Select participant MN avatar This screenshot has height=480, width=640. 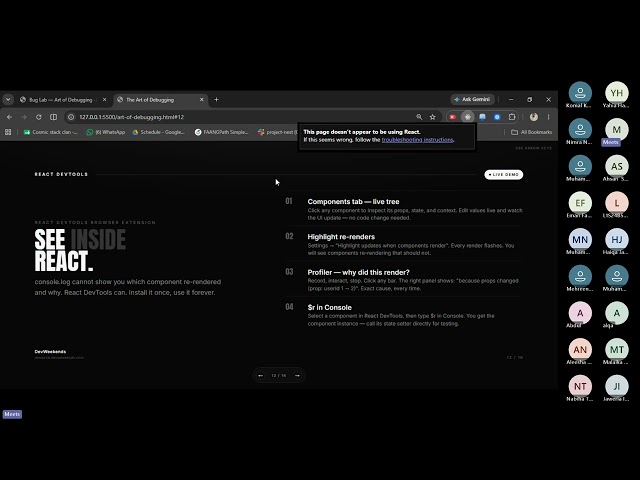click(x=580, y=240)
